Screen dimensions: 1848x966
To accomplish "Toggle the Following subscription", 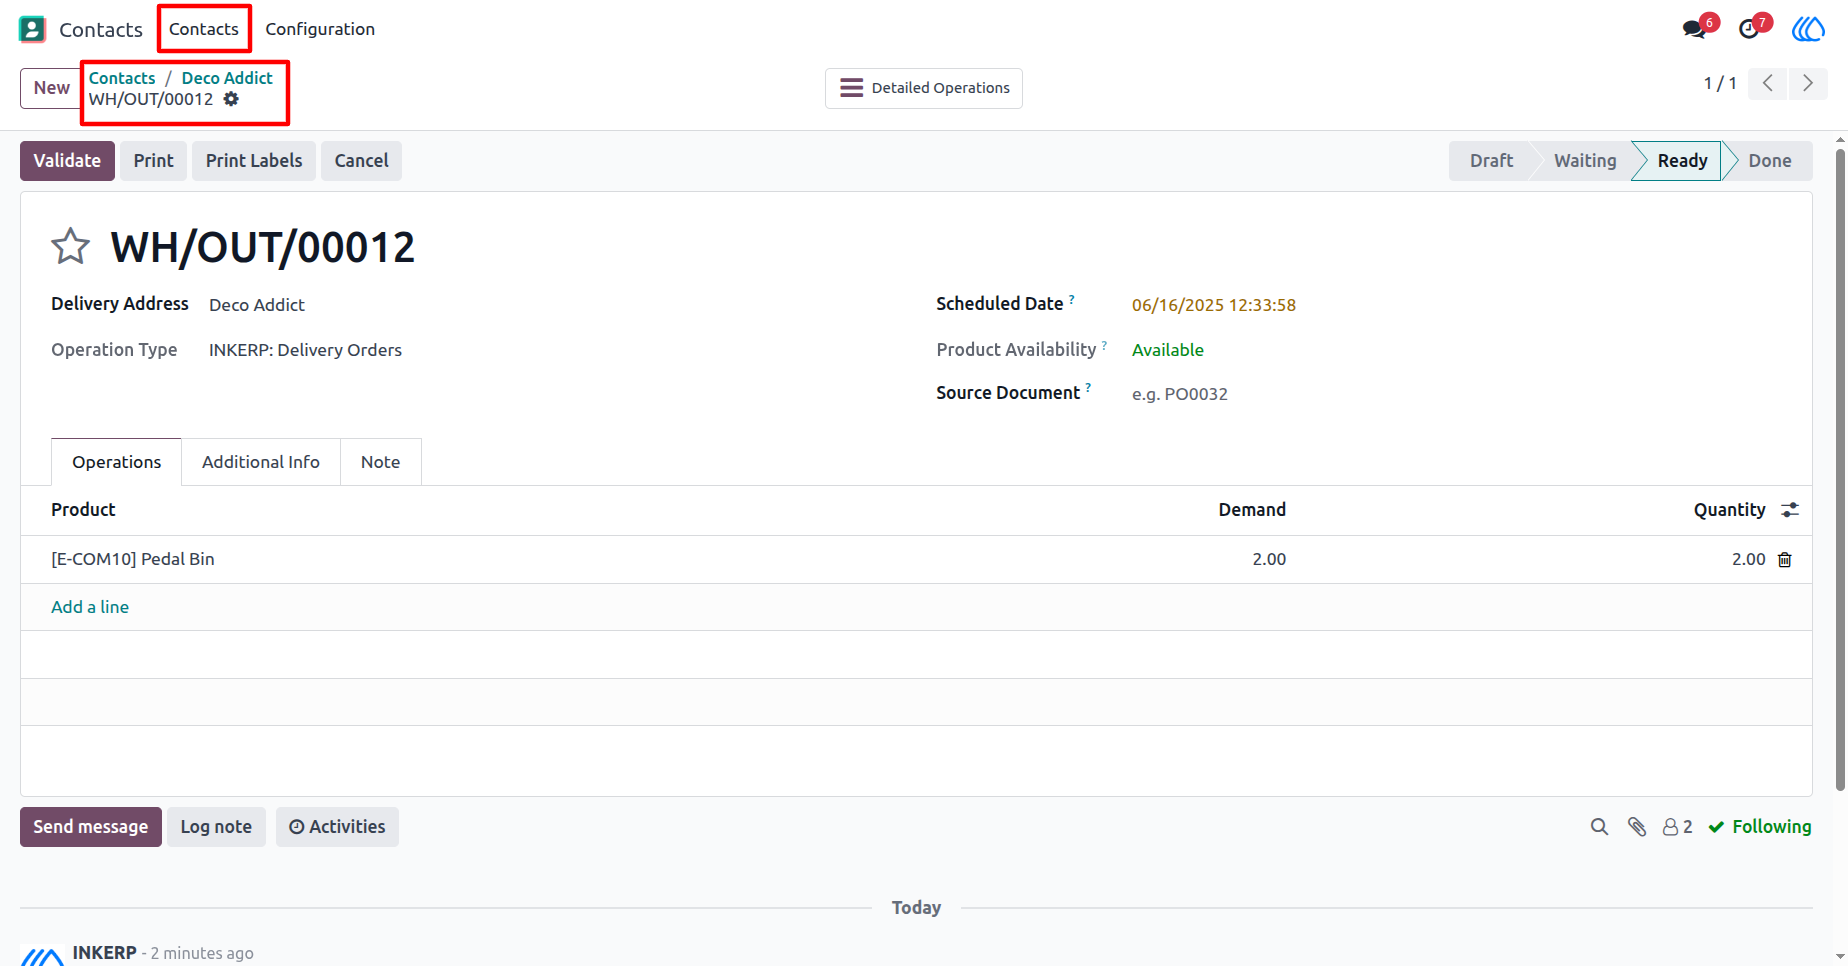I will pos(1760,827).
